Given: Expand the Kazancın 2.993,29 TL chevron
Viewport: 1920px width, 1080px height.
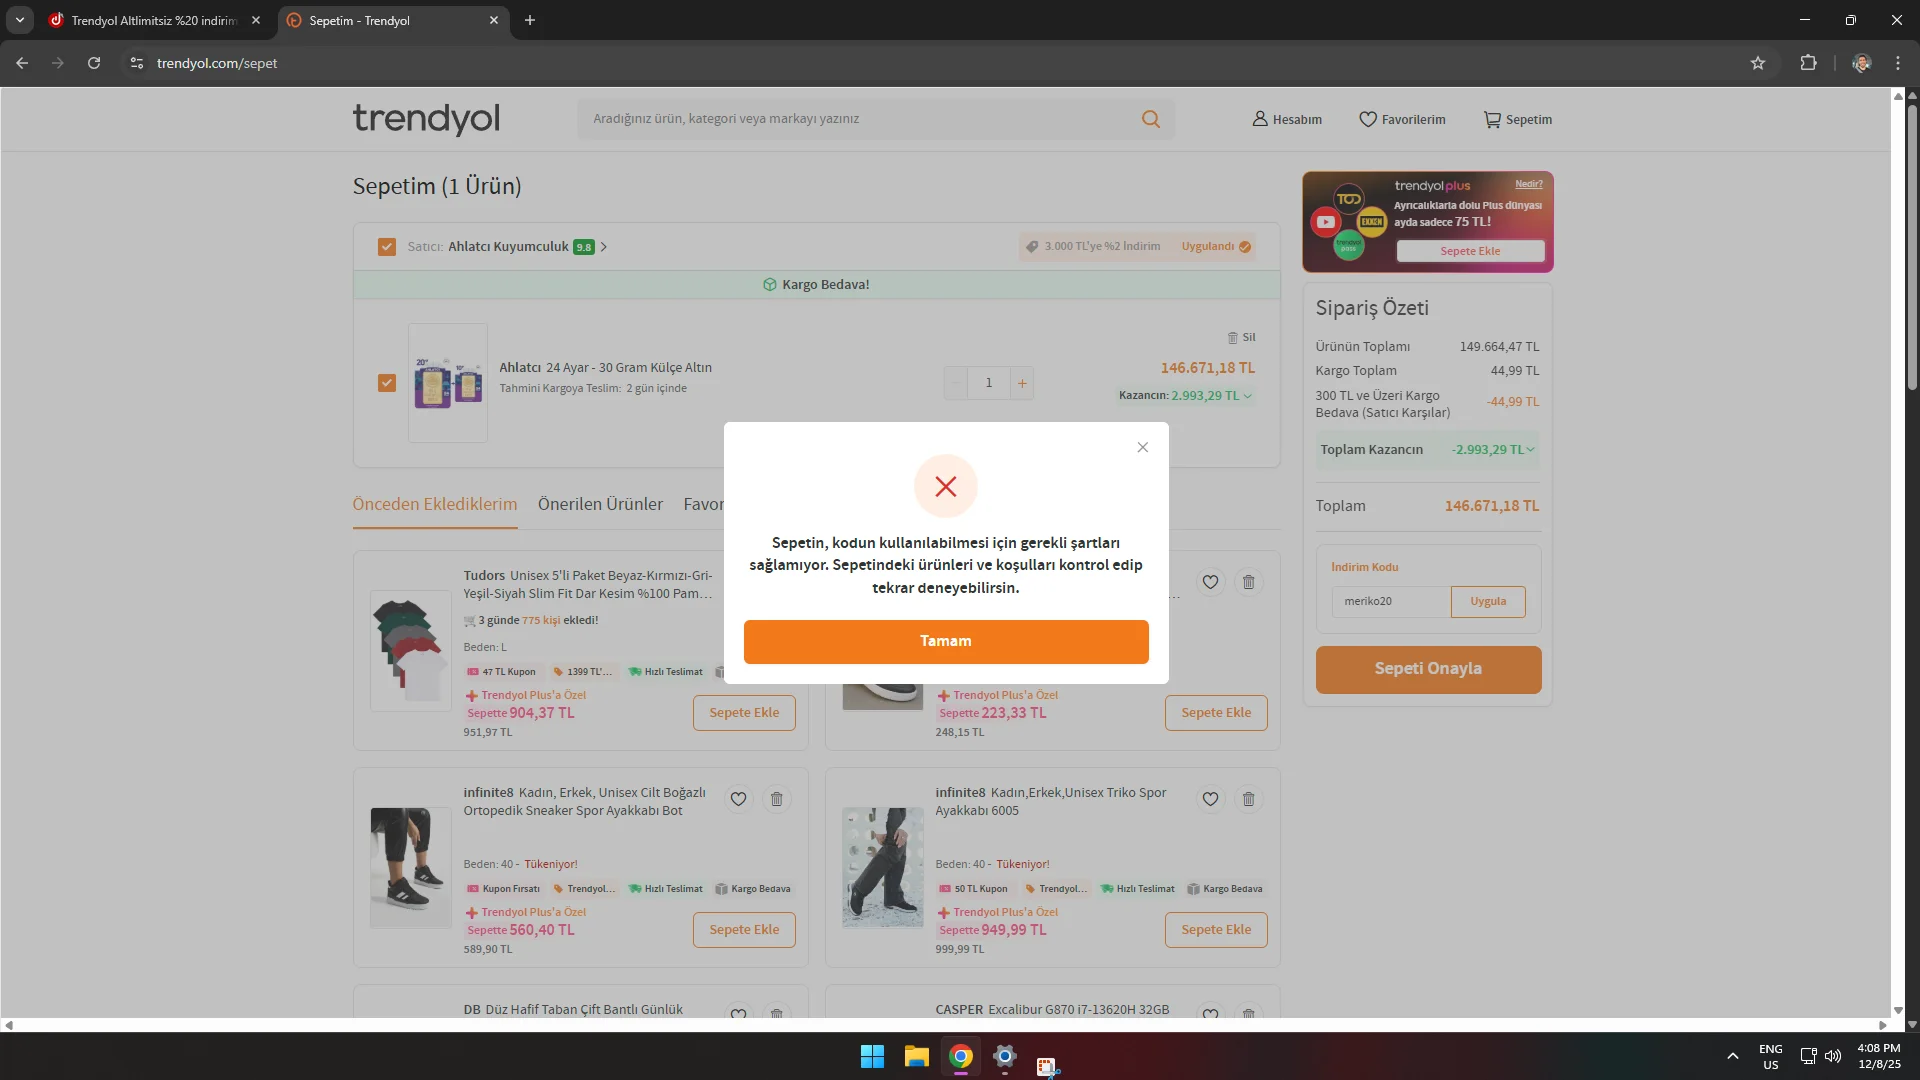Looking at the screenshot, I should pyautogui.click(x=1247, y=396).
